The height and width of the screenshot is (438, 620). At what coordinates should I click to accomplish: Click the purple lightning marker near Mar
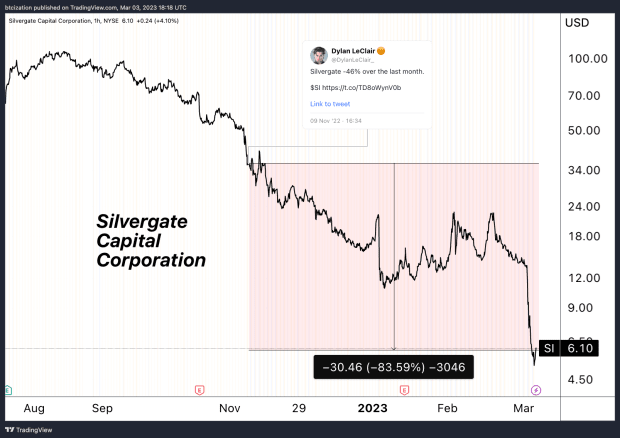tap(536, 388)
